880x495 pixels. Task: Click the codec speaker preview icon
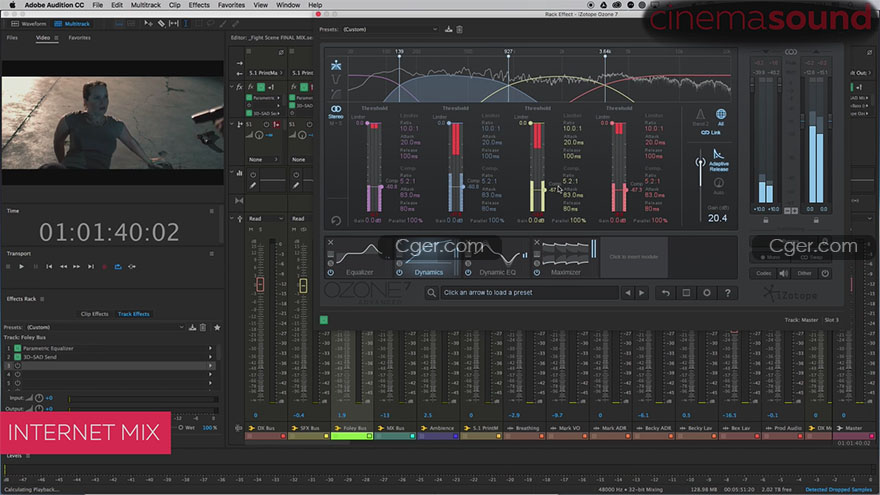[x=783, y=273]
